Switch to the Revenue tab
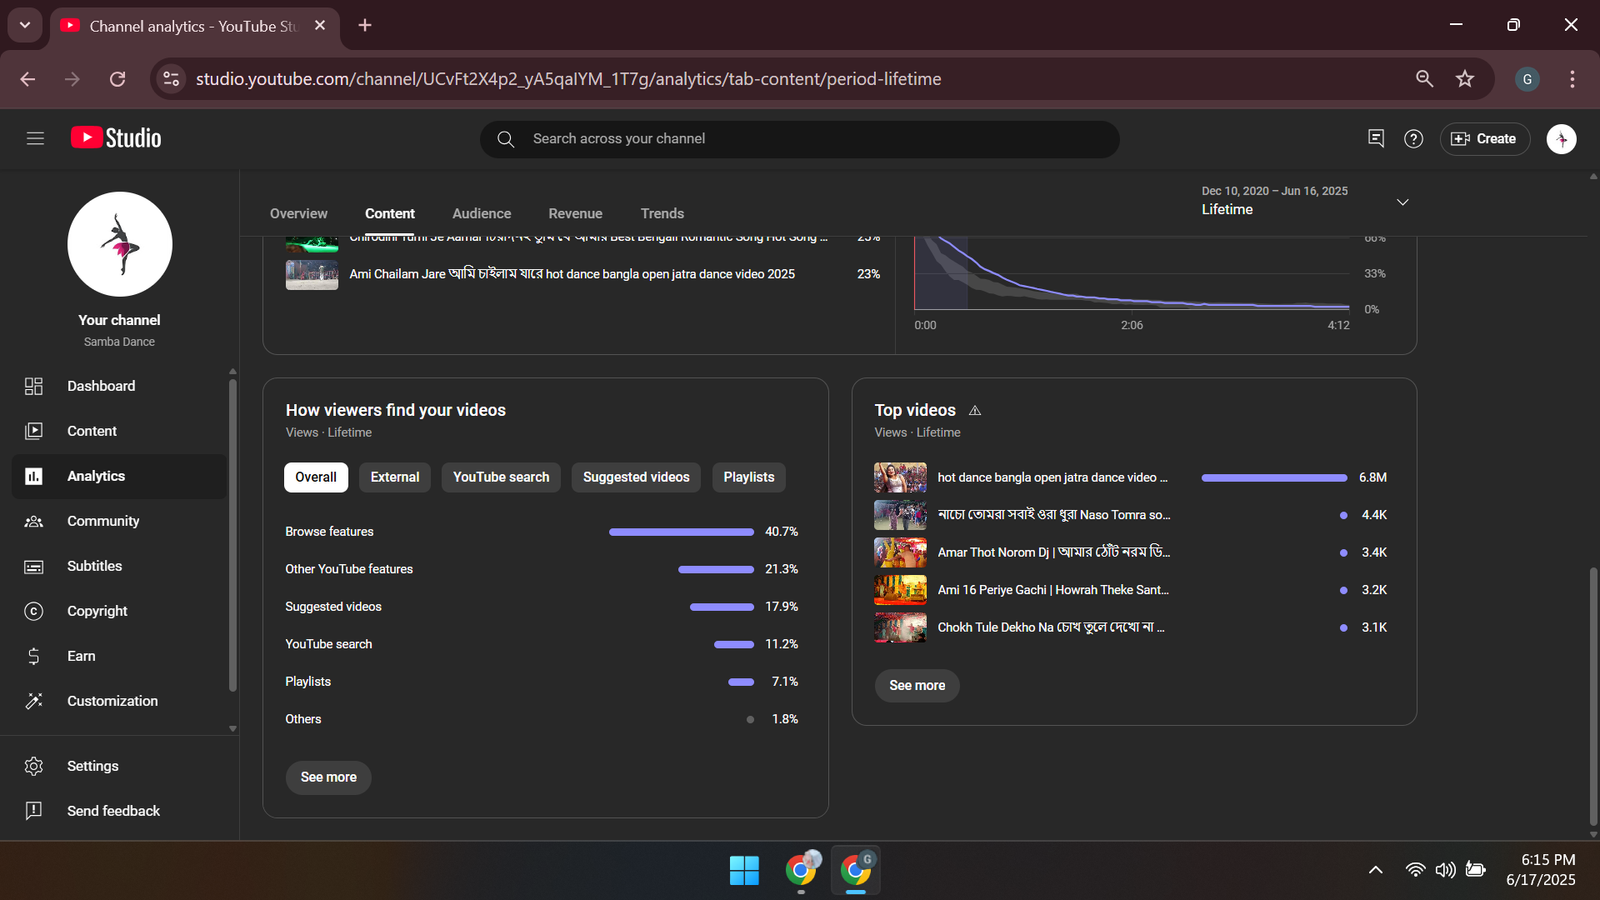This screenshot has width=1600, height=900. click(575, 213)
